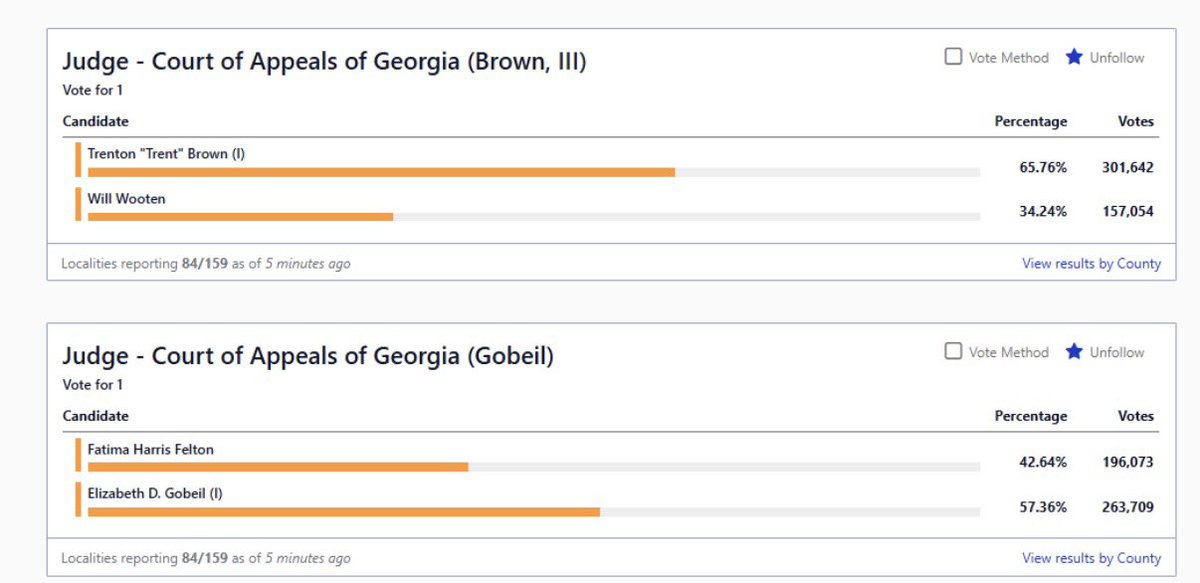Screen dimensions: 1200x583
Task: Enable the Vote Method checkbox for the Gobeil race
Action: (953, 351)
